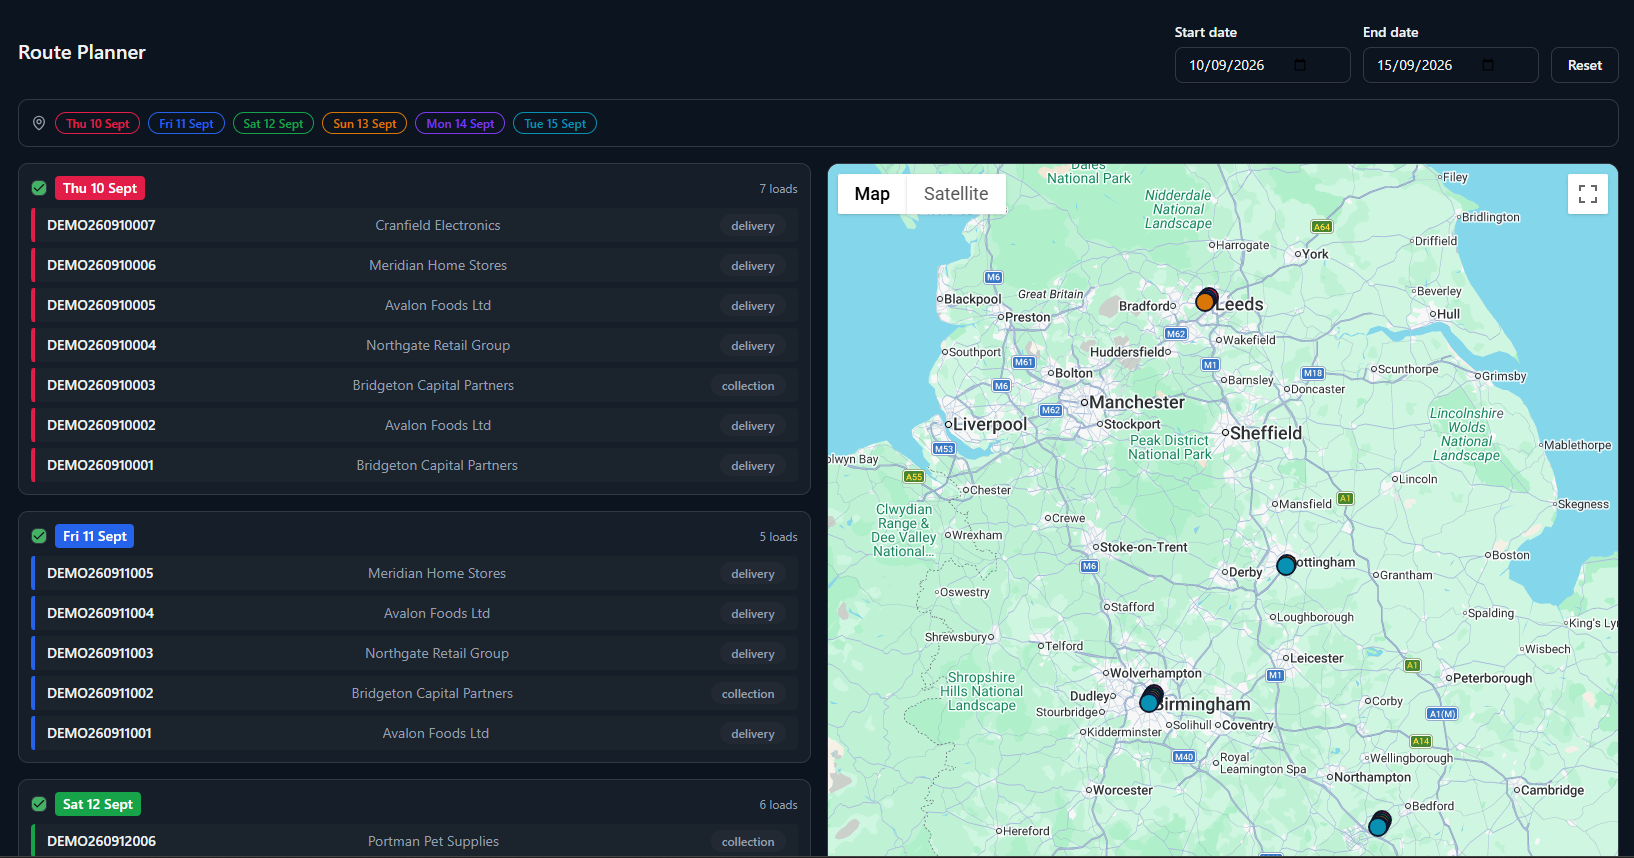Click delivery tag on DEMO260910001
Image resolution: width=1634 pixels, height=858 pixels.
point(753,465)
